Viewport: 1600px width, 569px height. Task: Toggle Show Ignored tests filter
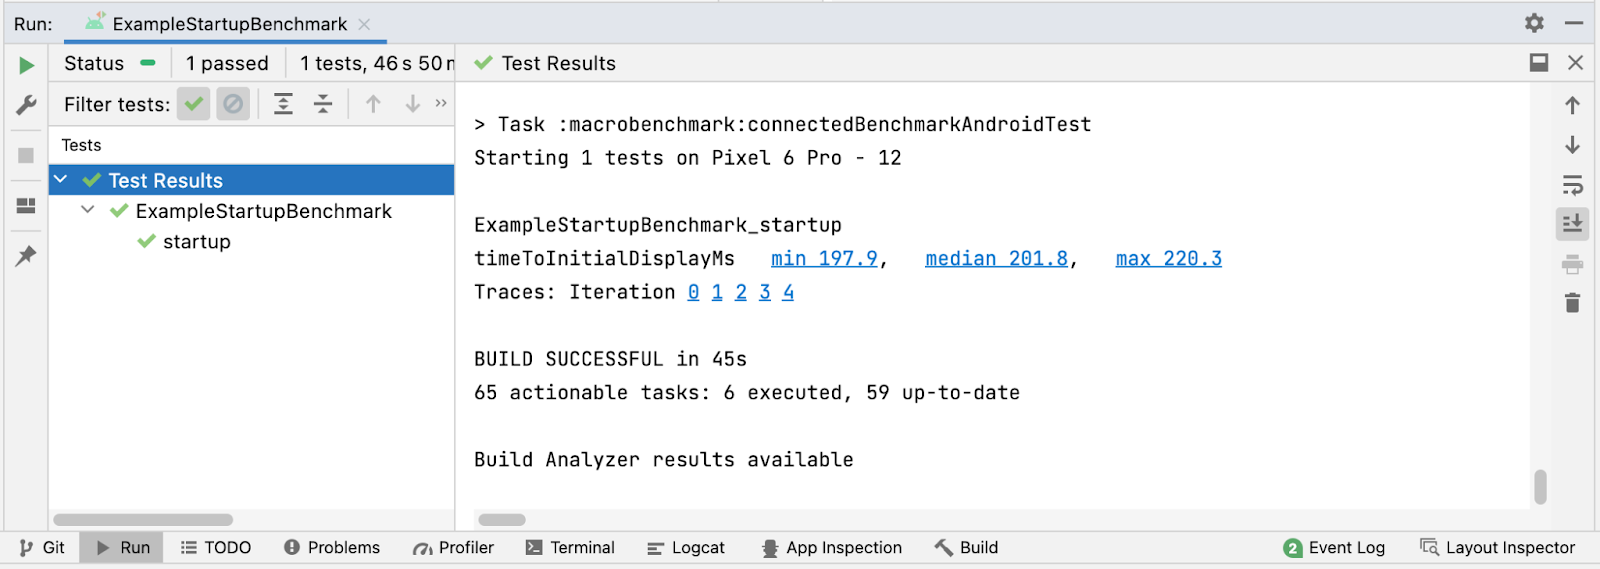(x=233, y=104)
